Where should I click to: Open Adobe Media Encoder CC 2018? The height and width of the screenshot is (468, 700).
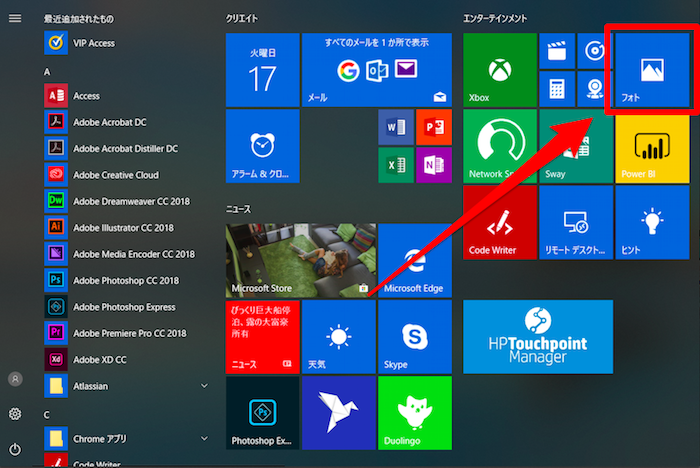(127, 254)
